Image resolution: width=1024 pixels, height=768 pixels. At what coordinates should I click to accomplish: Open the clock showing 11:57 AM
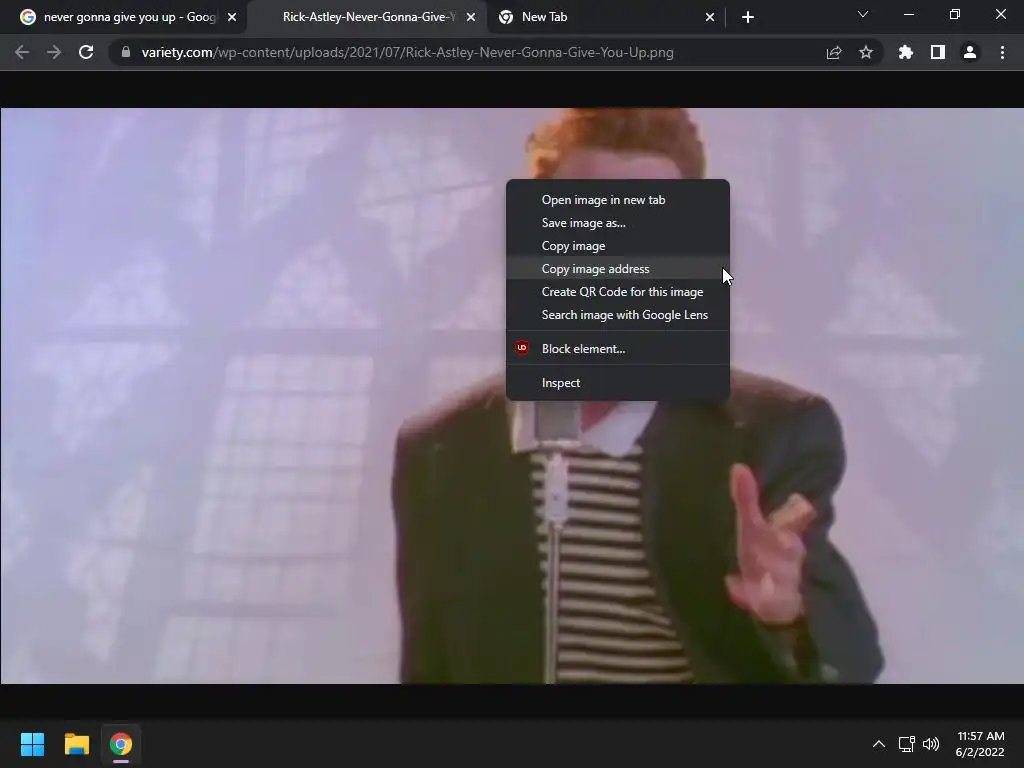coord(980,744)
